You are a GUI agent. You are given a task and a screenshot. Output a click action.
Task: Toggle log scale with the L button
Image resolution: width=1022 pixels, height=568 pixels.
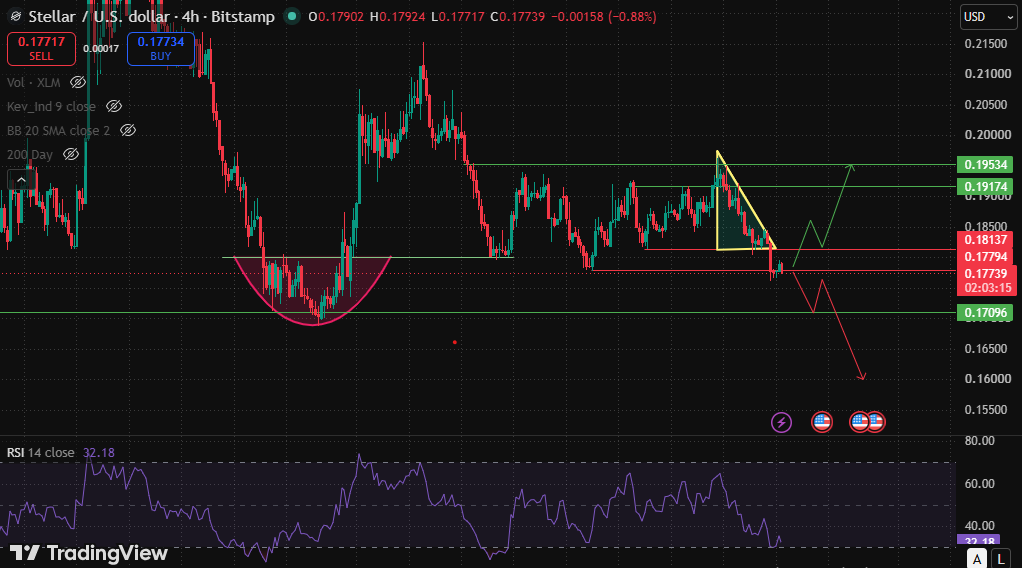(1000, 559)
